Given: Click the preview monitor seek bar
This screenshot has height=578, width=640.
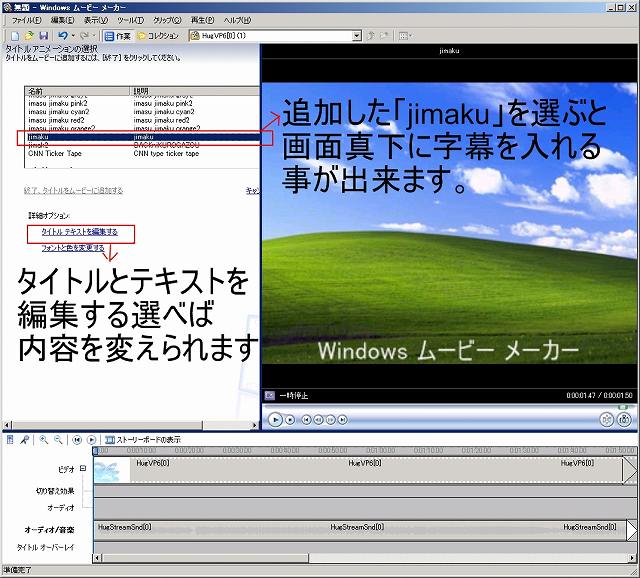Looking at the screenshot, I should click(449, 407).
